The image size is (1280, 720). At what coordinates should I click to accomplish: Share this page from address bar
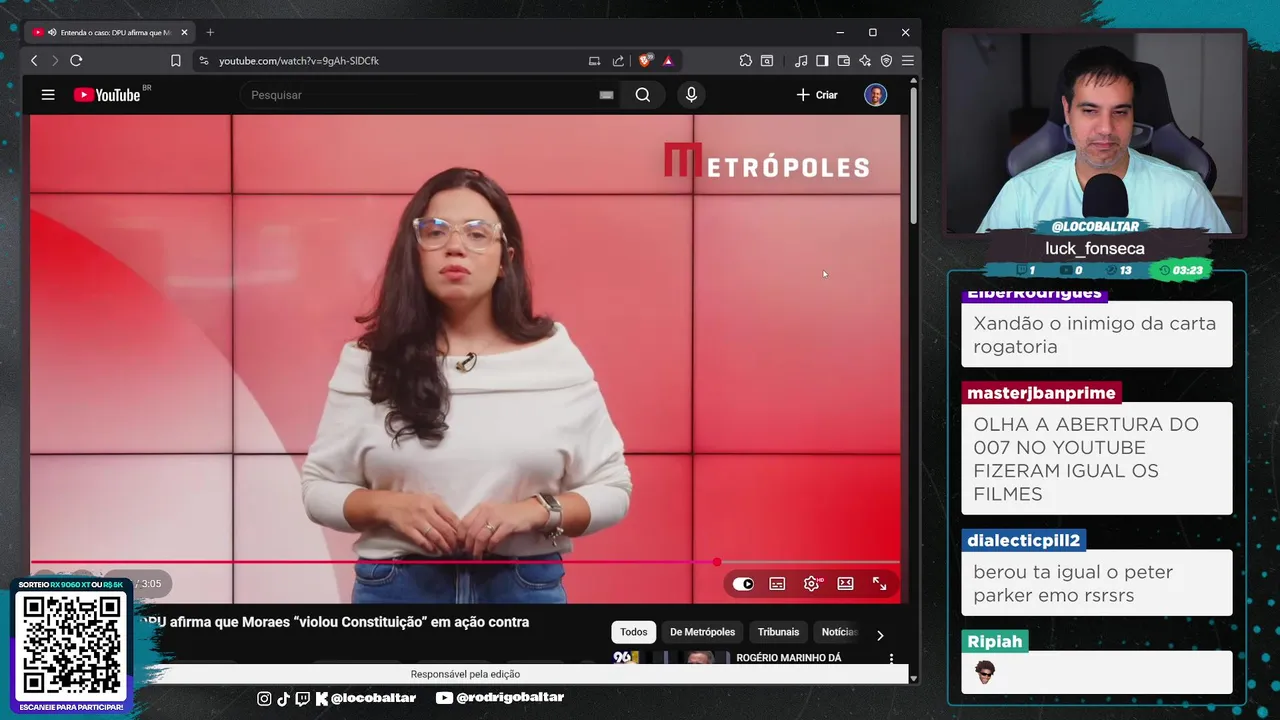click(618, 61)
